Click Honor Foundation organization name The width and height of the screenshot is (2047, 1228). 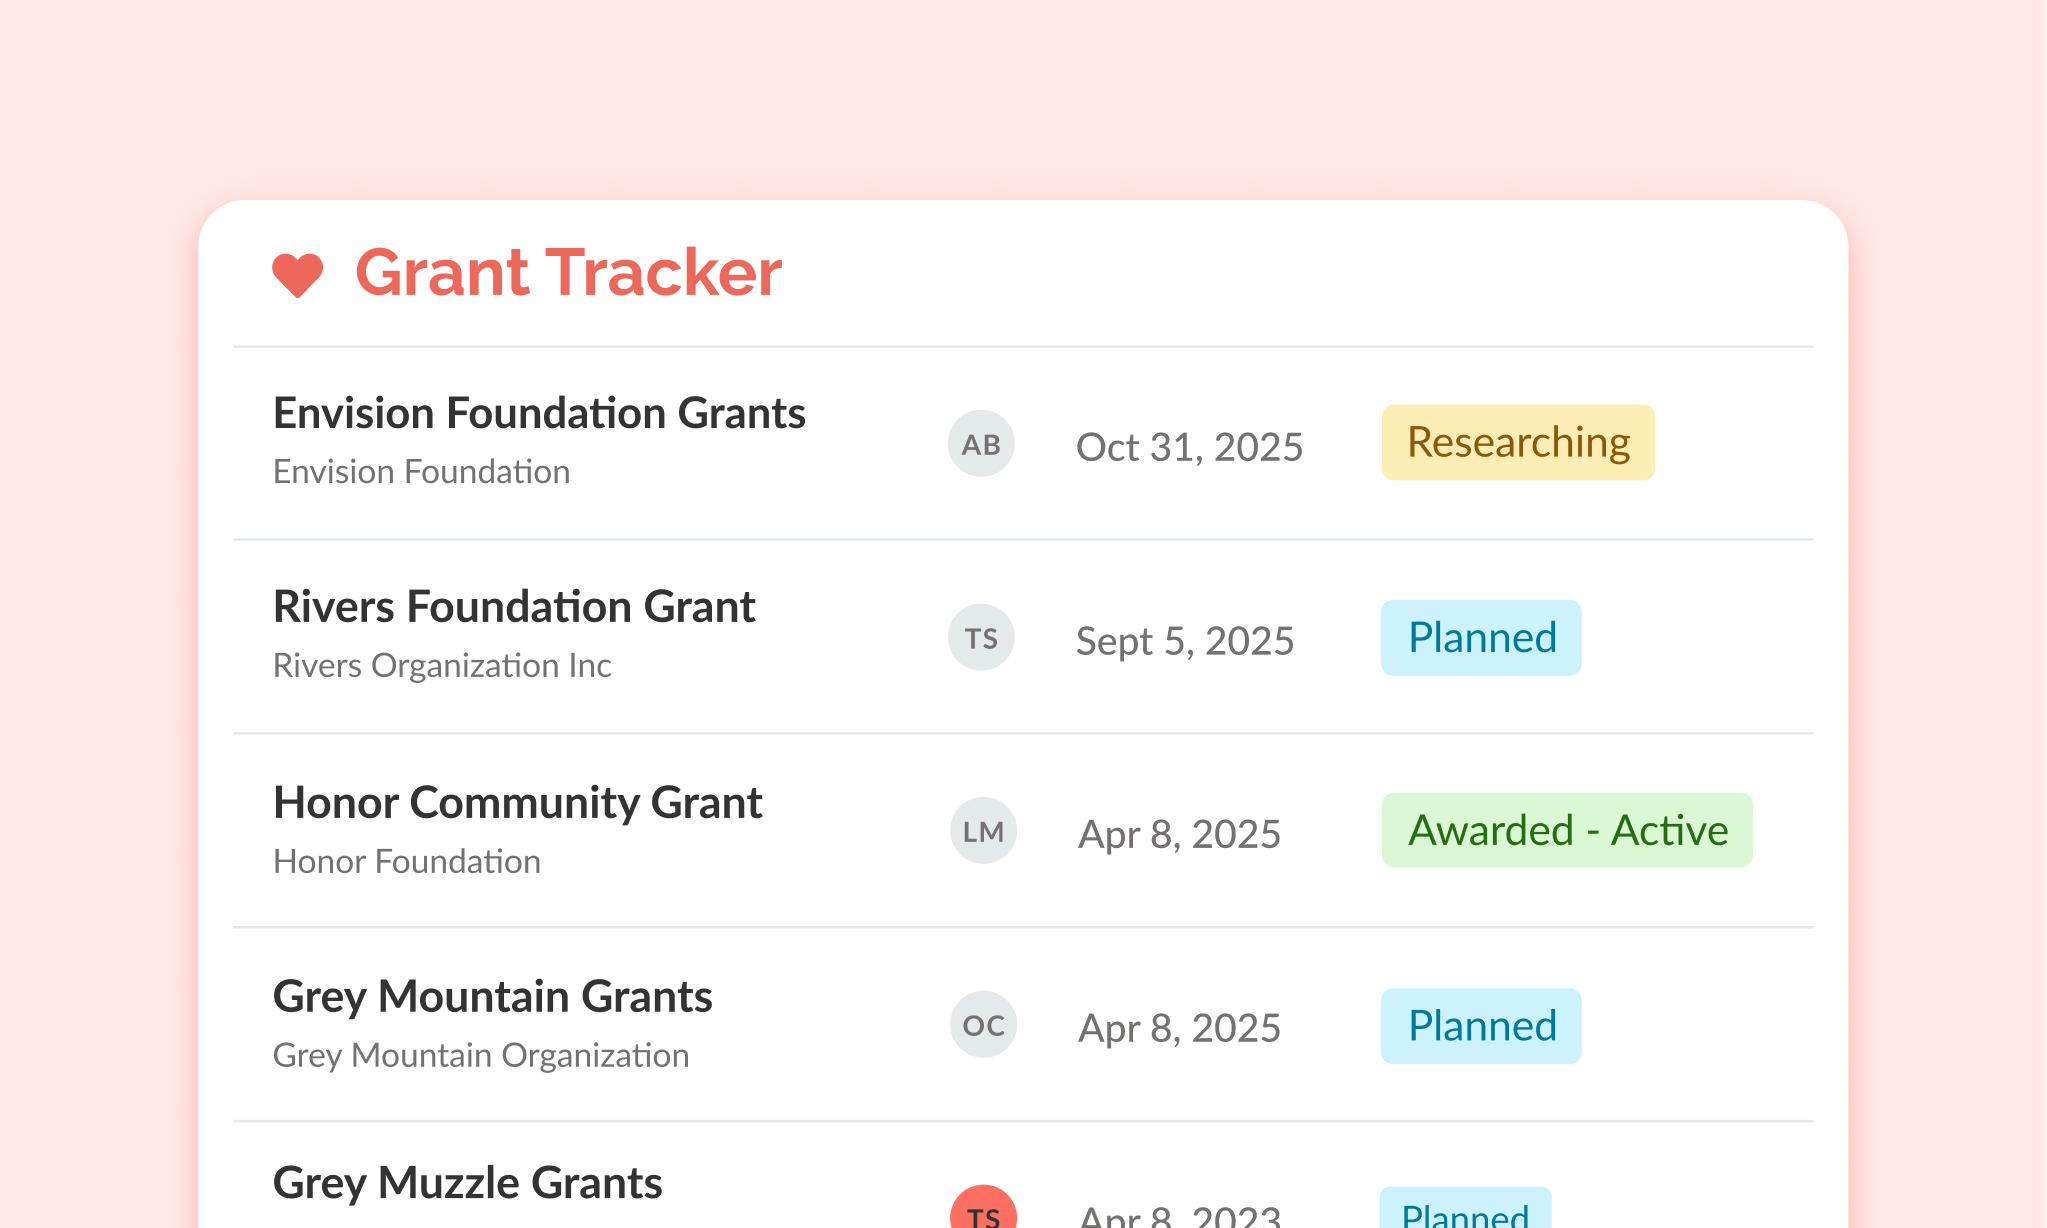pos(406,861)
